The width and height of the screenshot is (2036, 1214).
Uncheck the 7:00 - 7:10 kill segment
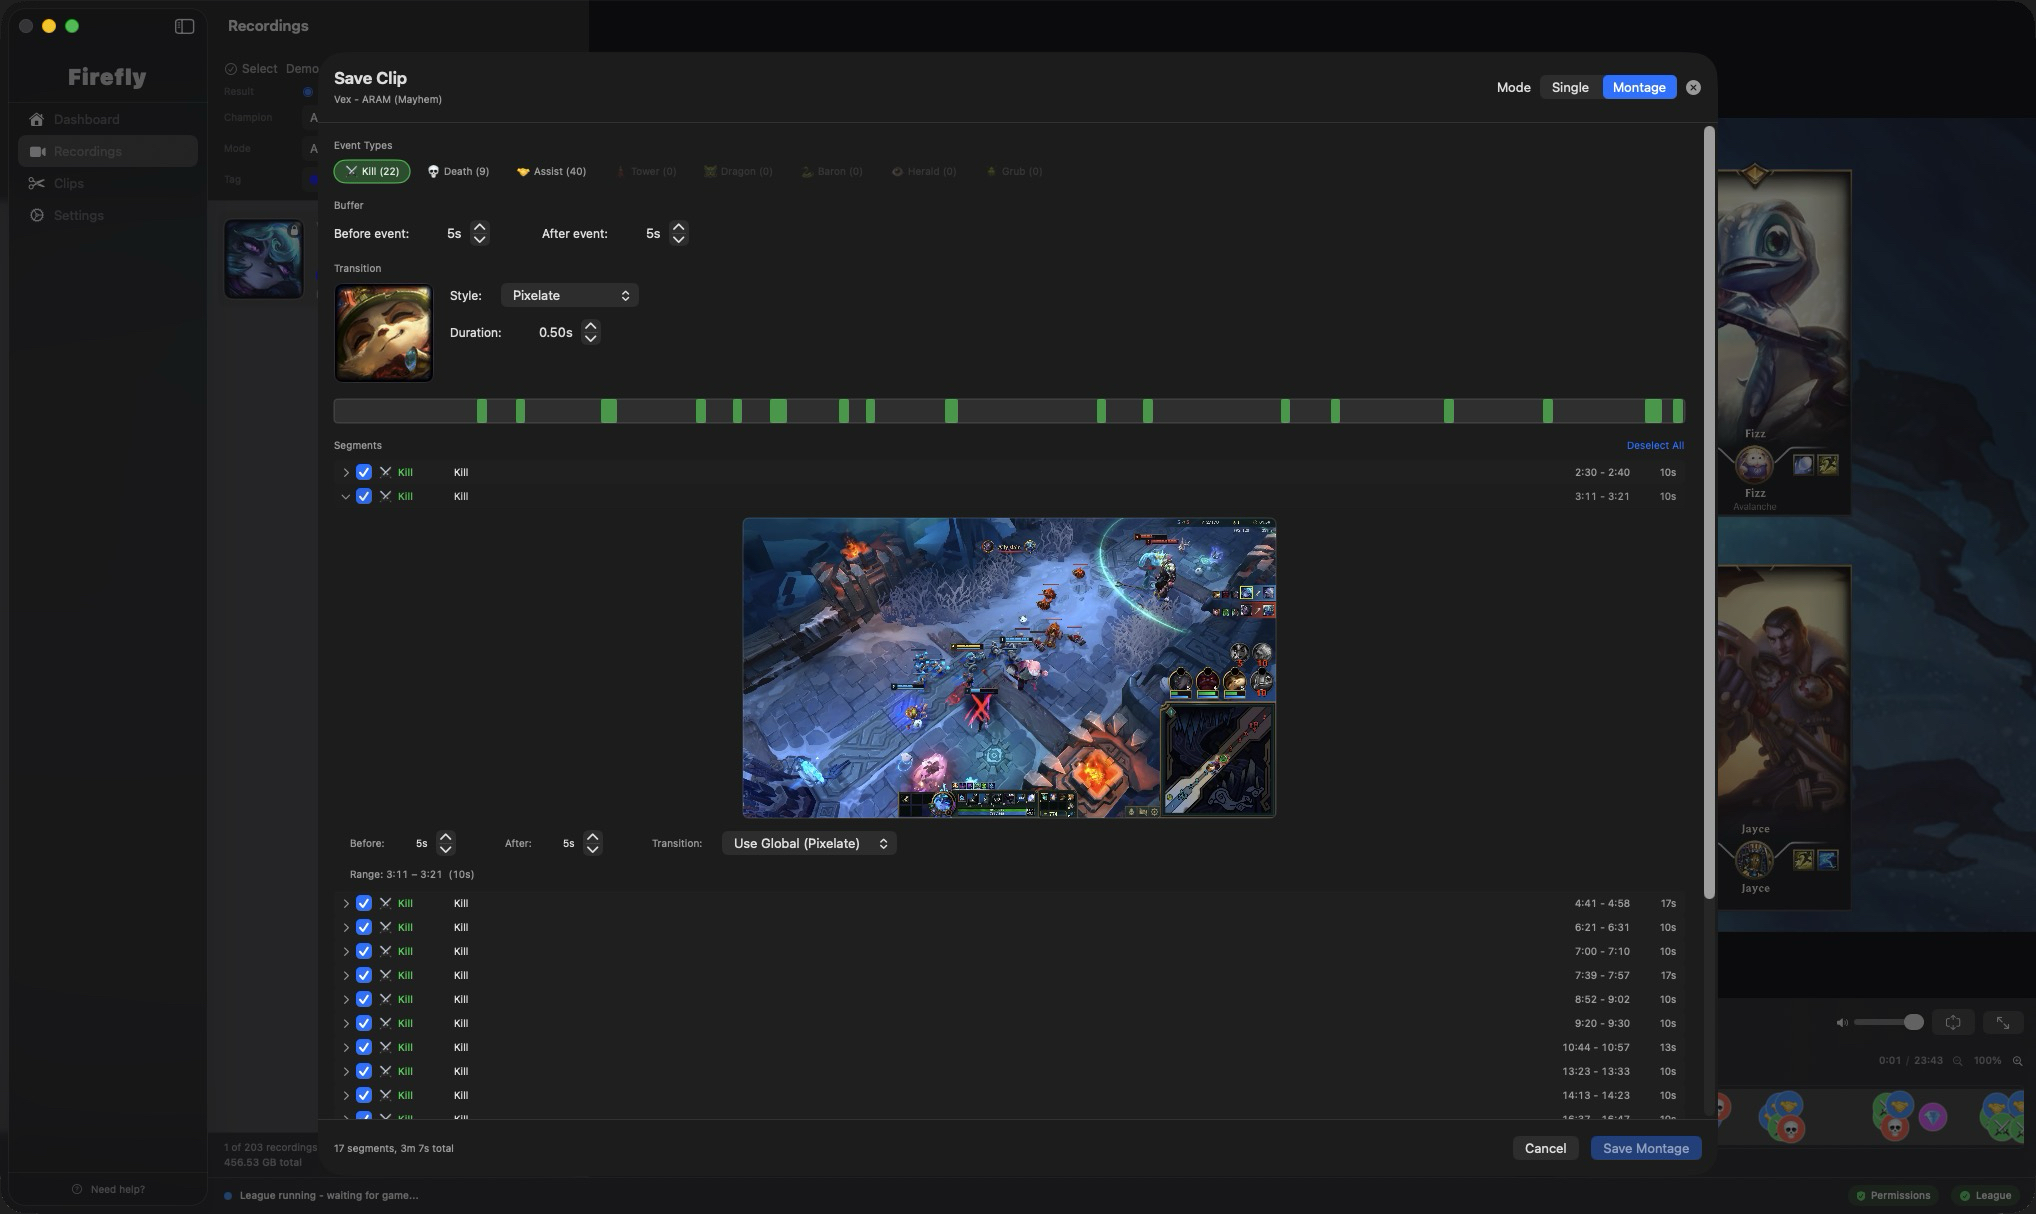(x=364, y=951)
